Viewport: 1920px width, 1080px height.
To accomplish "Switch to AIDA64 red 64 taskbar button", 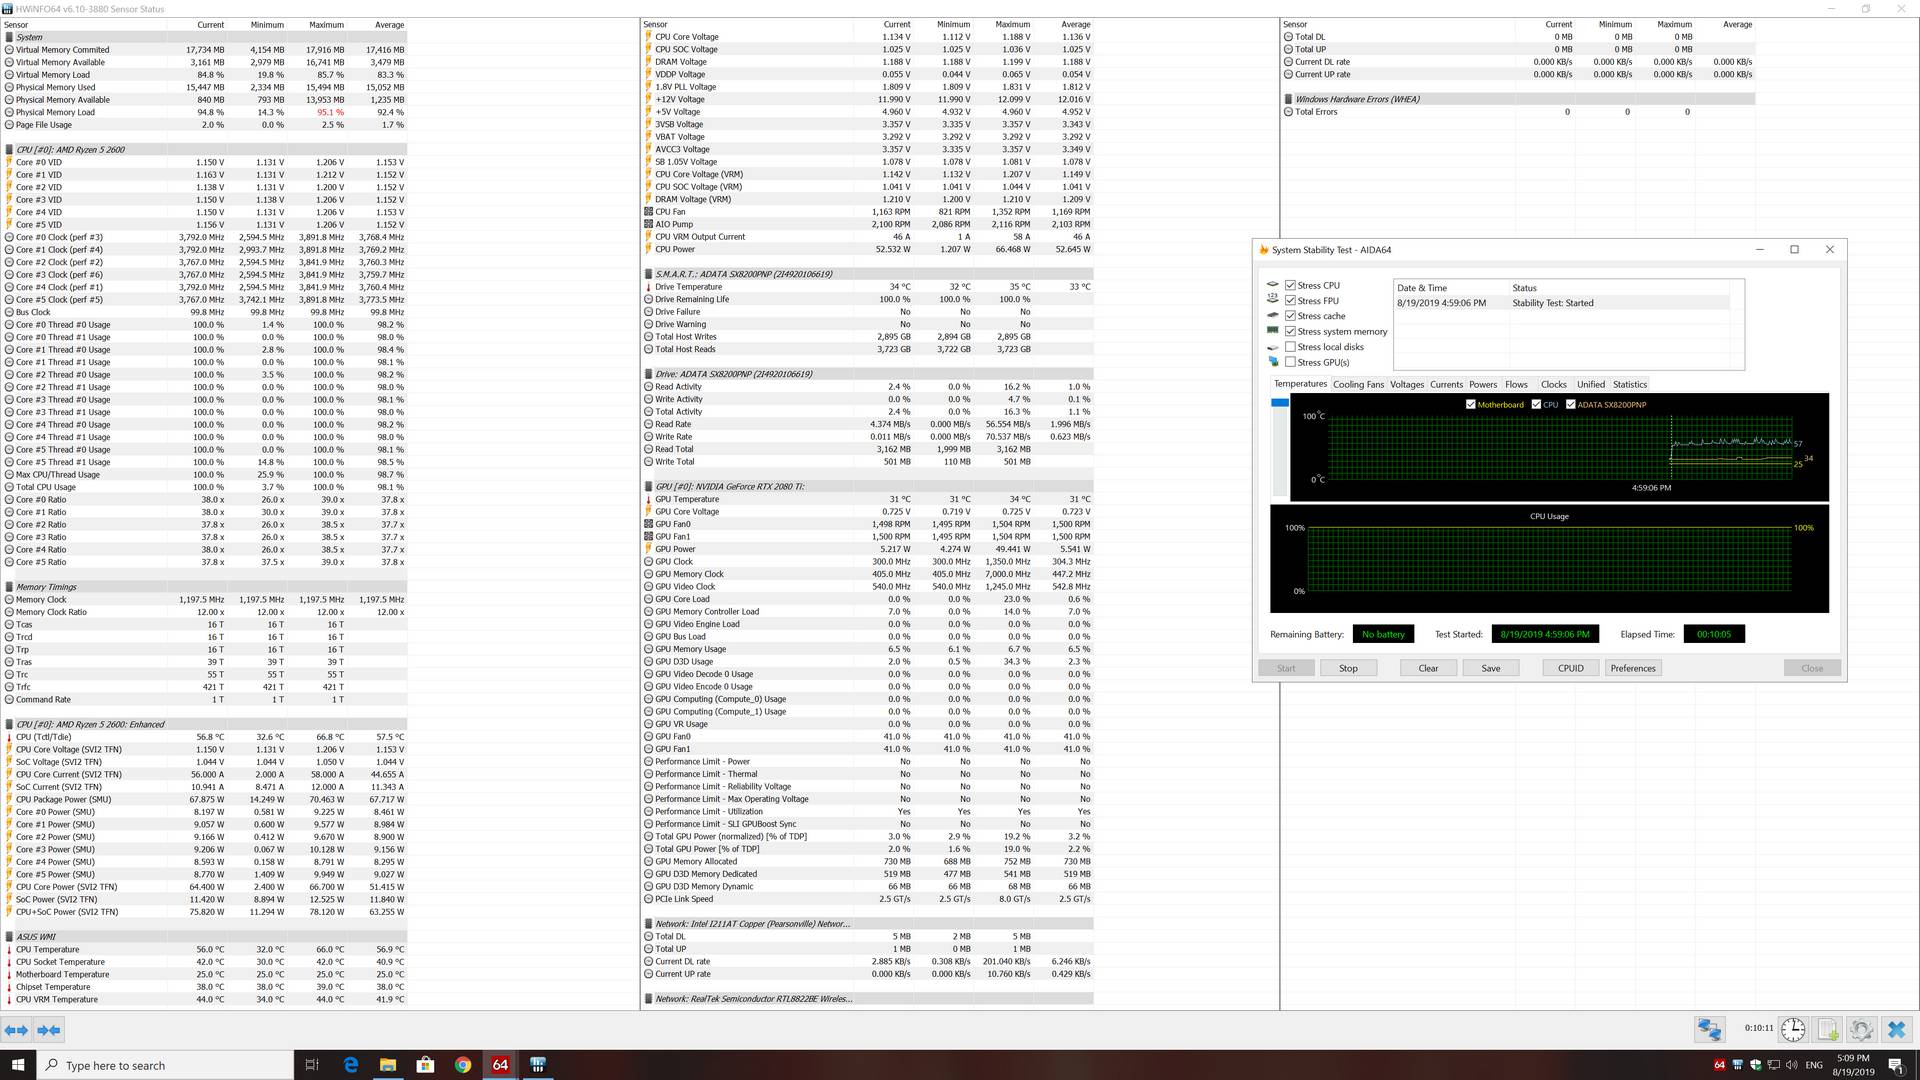I will [500, 1065].
